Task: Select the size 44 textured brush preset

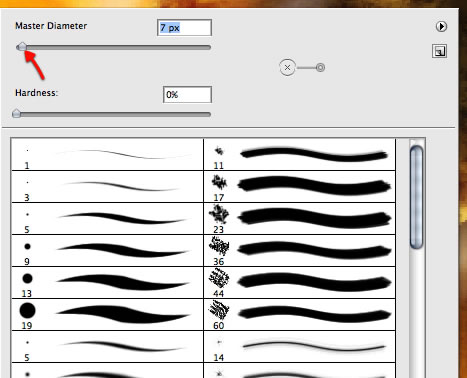Action: [299, 282]
